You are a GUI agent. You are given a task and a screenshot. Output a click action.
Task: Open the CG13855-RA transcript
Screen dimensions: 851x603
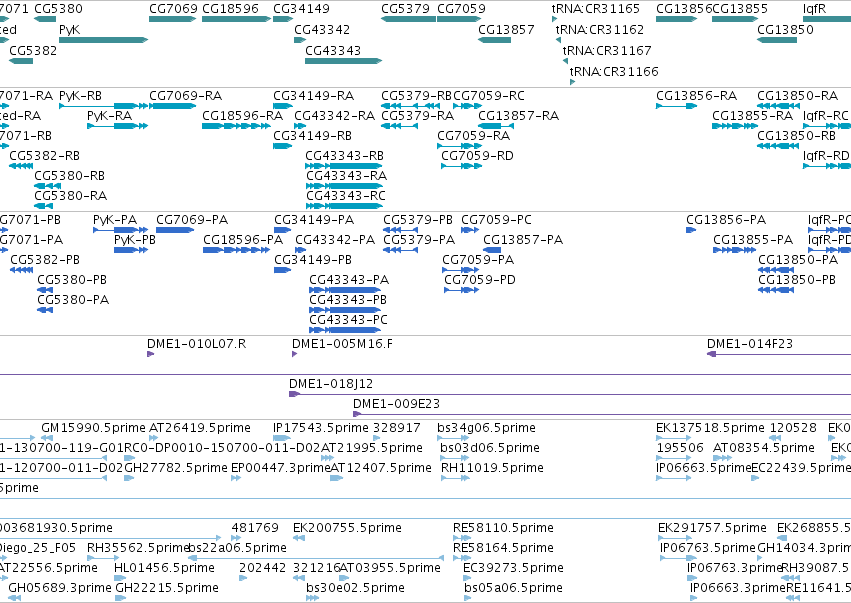point(735,126)
